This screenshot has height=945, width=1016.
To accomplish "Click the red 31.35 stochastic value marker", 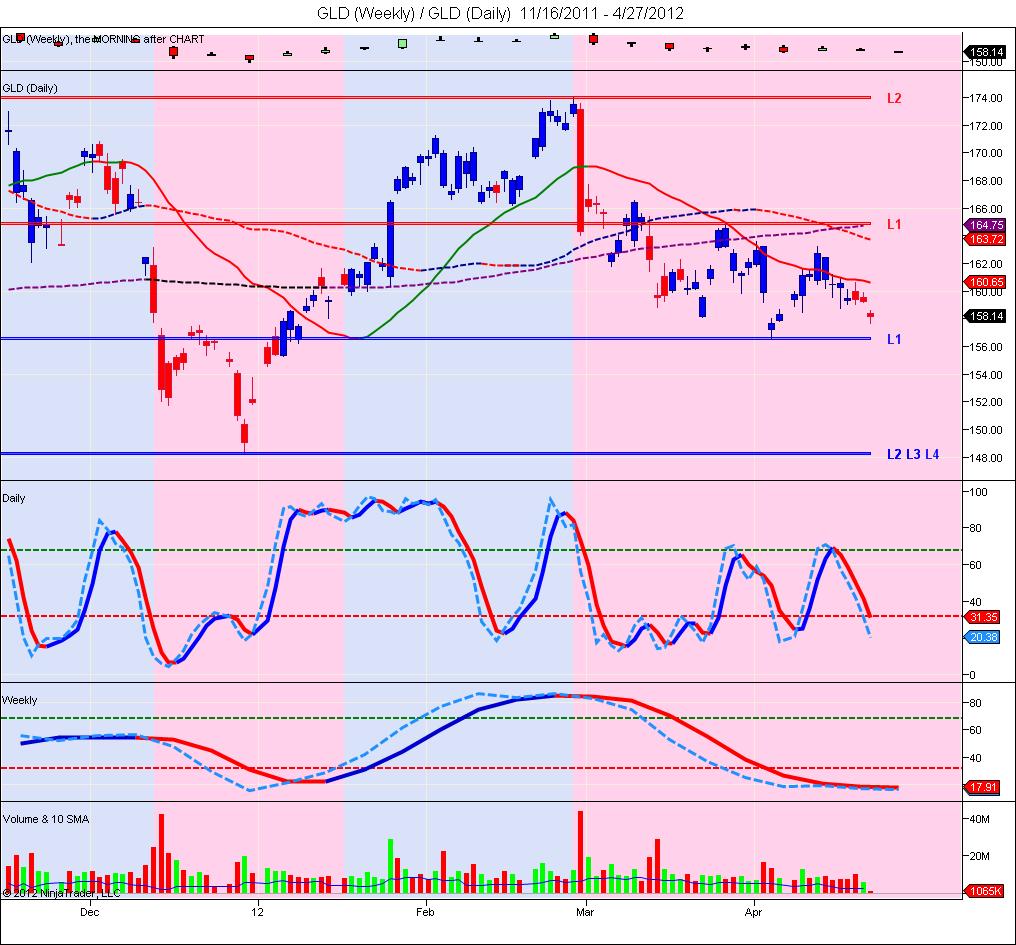I will (x=984, y=617).
